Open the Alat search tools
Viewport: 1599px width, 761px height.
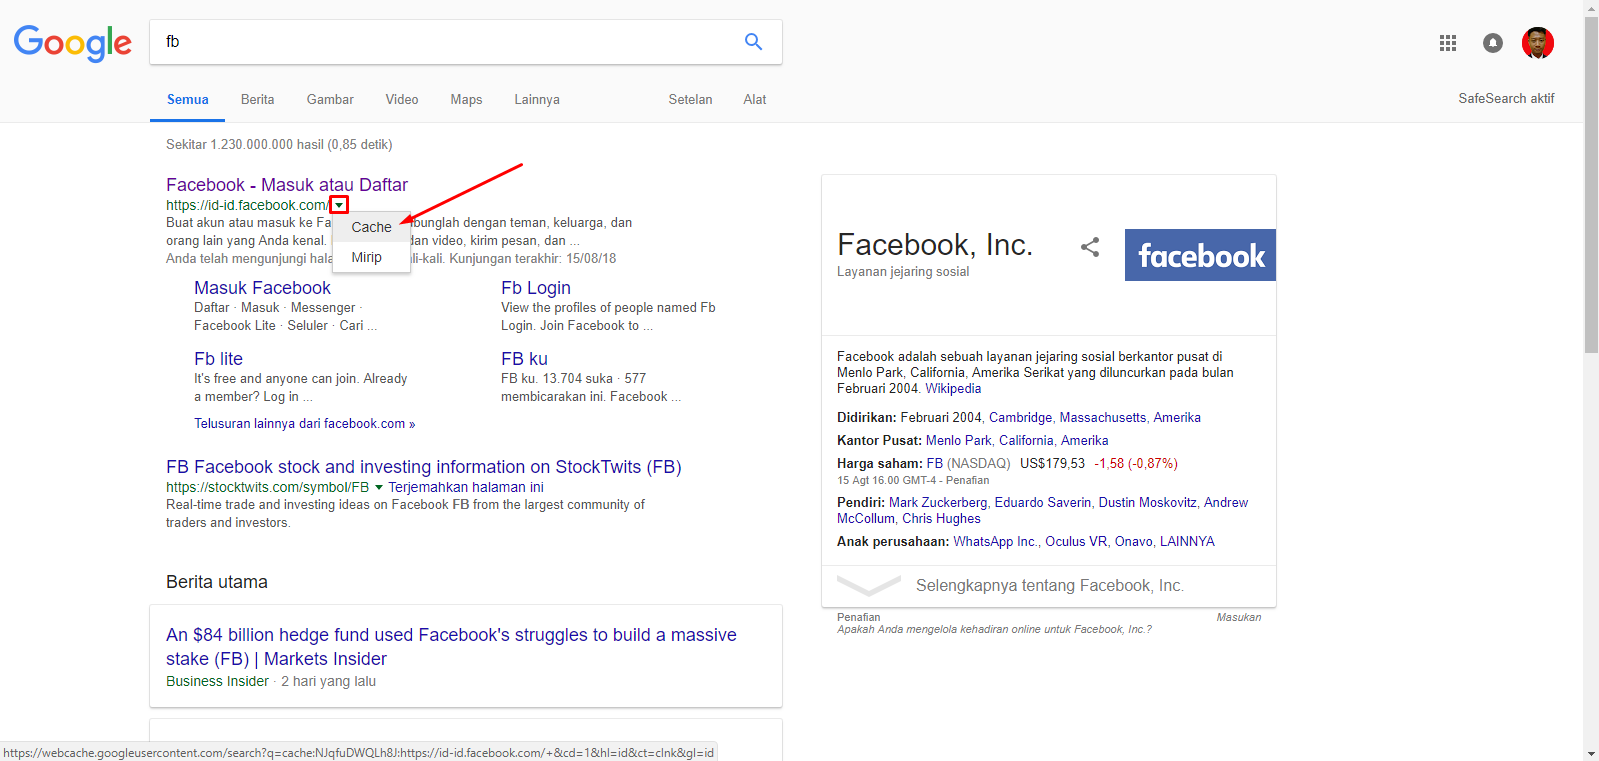pyautogui.click(x=755, y=99)
